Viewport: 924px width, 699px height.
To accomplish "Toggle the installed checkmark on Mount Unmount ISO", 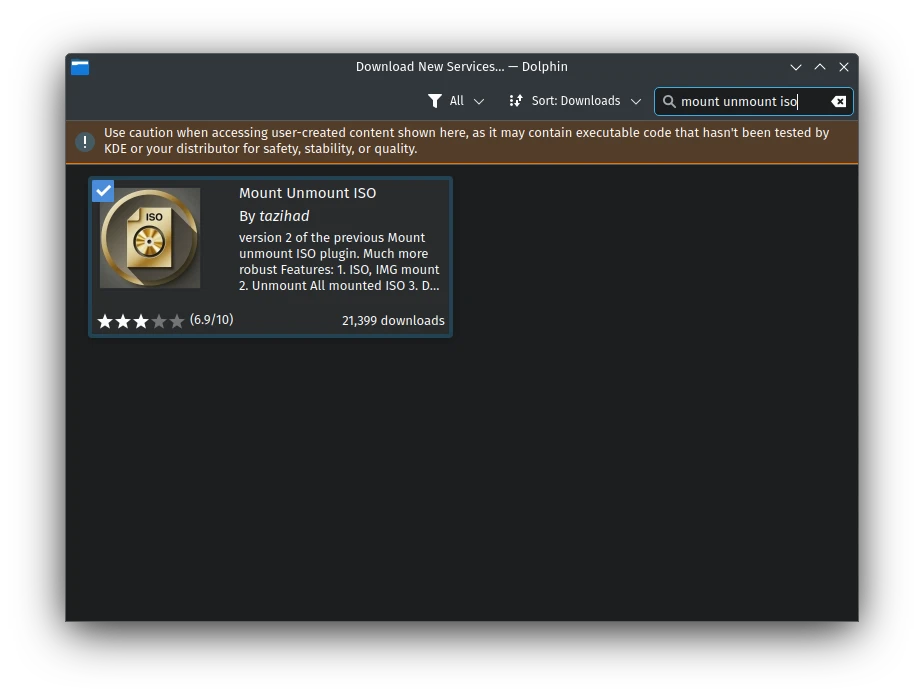I will (103, 191).
